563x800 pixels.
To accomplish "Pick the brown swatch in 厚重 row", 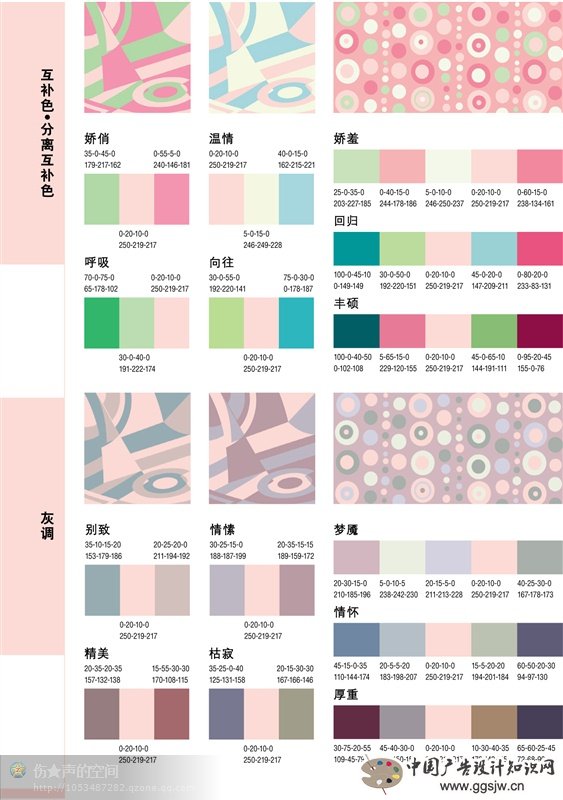I will pyautogui.click(x=494, y=722).
